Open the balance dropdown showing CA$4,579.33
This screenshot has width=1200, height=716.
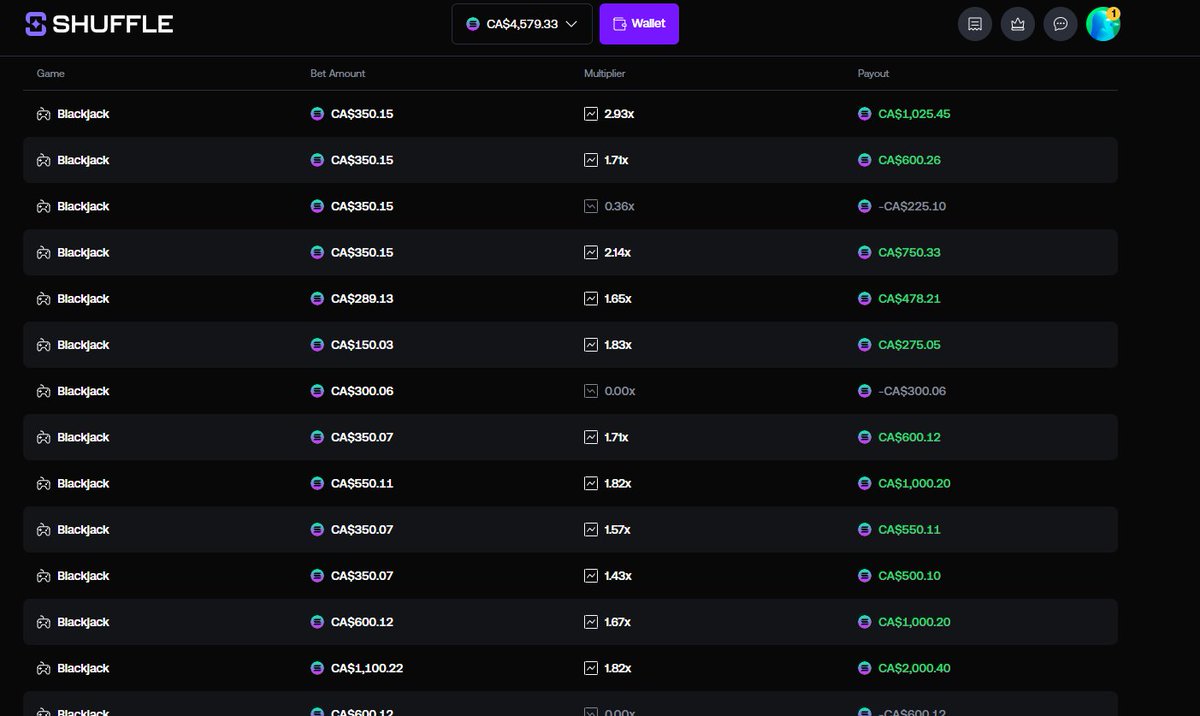[522, 24]
